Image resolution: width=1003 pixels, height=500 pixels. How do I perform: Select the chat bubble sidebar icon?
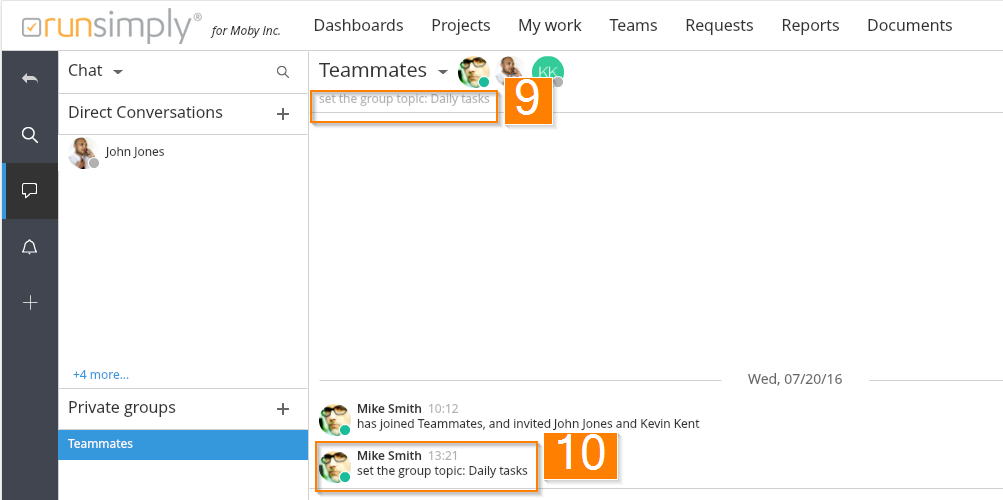coord(30,190)
